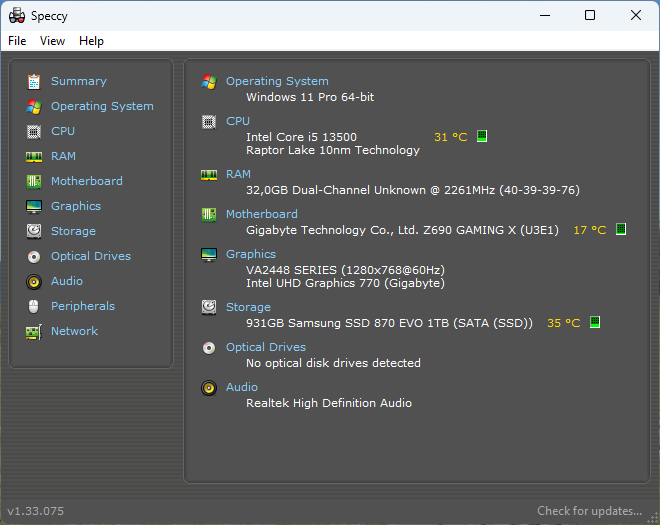Open Audio section from sidebar

(67, 281)
